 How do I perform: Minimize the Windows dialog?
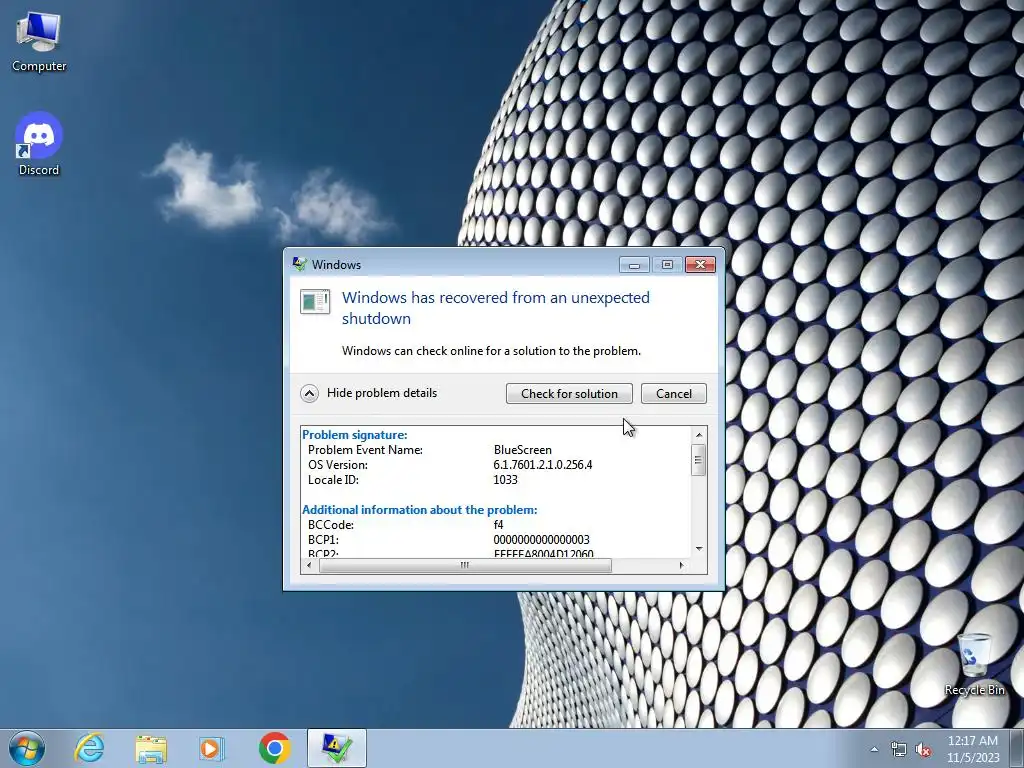634,264
